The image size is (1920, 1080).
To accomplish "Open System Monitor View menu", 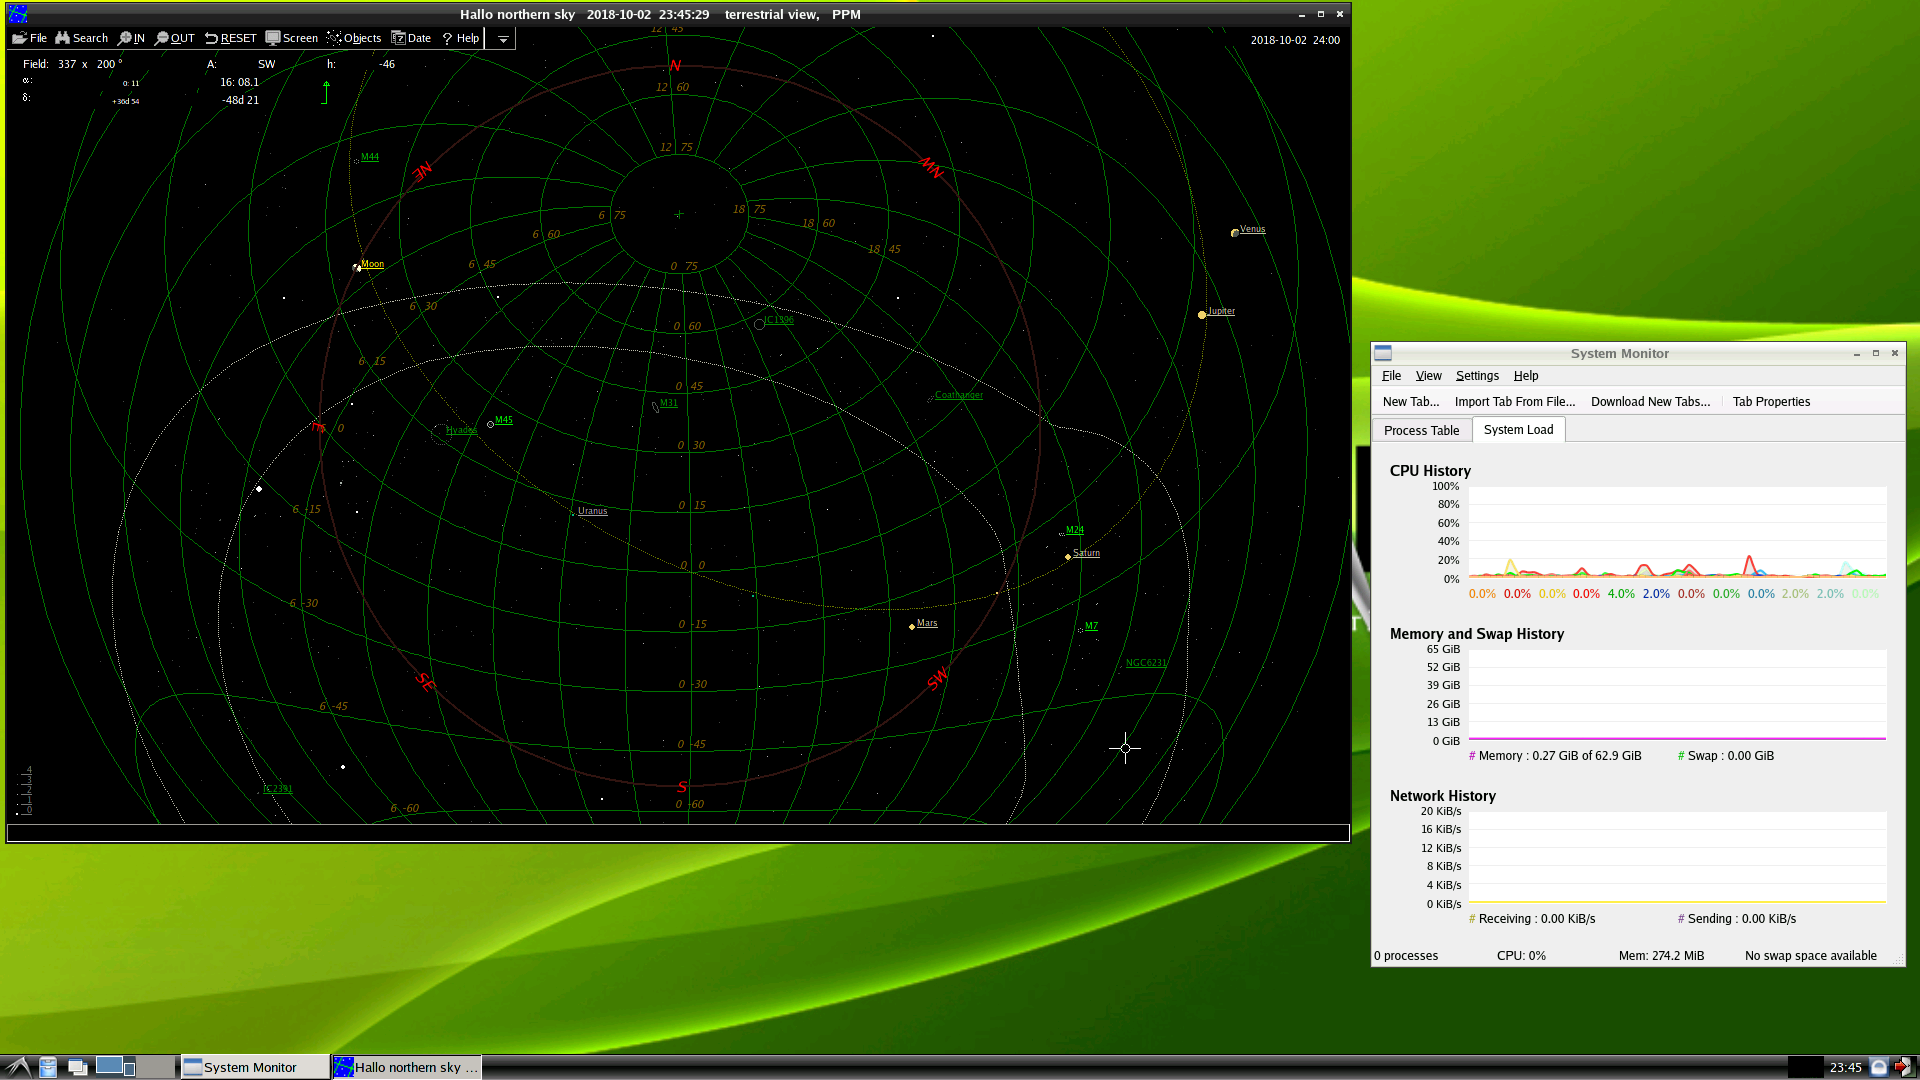I will [1428, 376].
